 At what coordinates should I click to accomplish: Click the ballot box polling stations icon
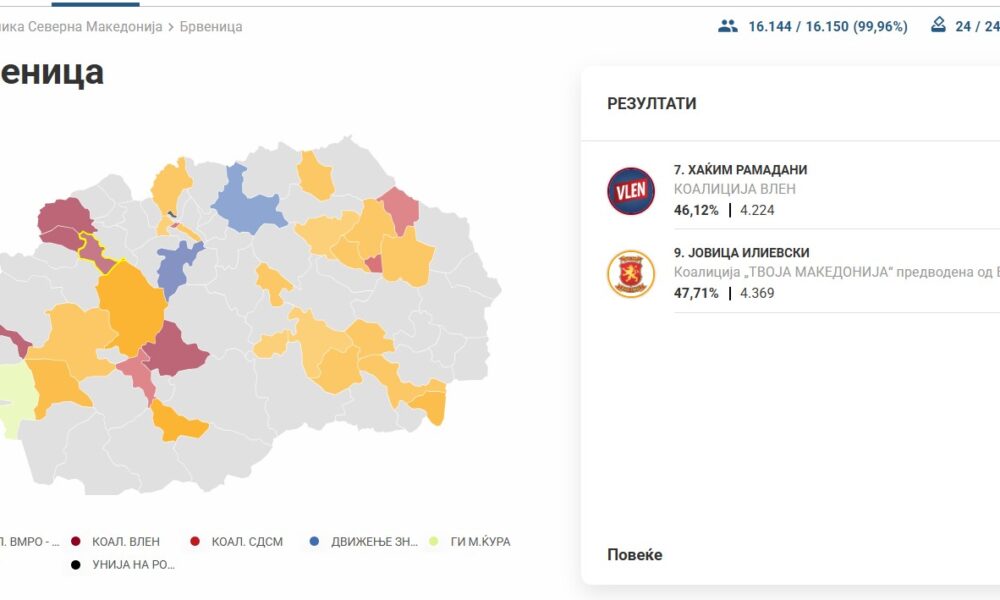pos(938,25)
